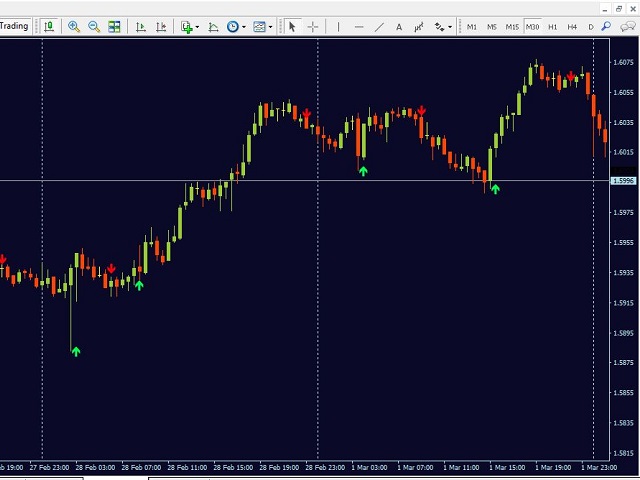Image resolution: width=640 pixels, height=480 pixels.
Task: Select the crosshair tool
Action: tap(313, 27)
